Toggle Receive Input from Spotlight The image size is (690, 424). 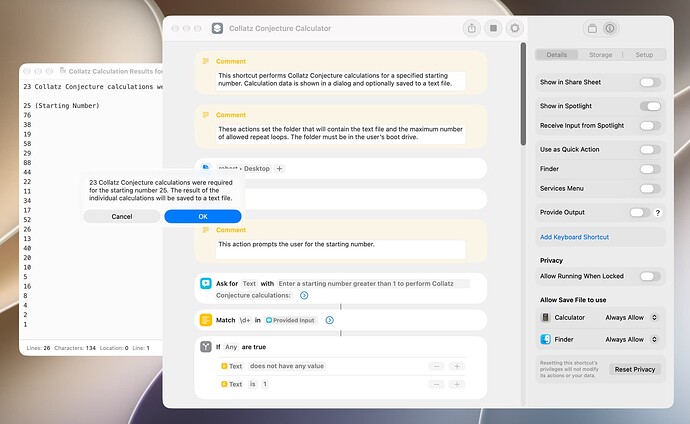[650, 126]
